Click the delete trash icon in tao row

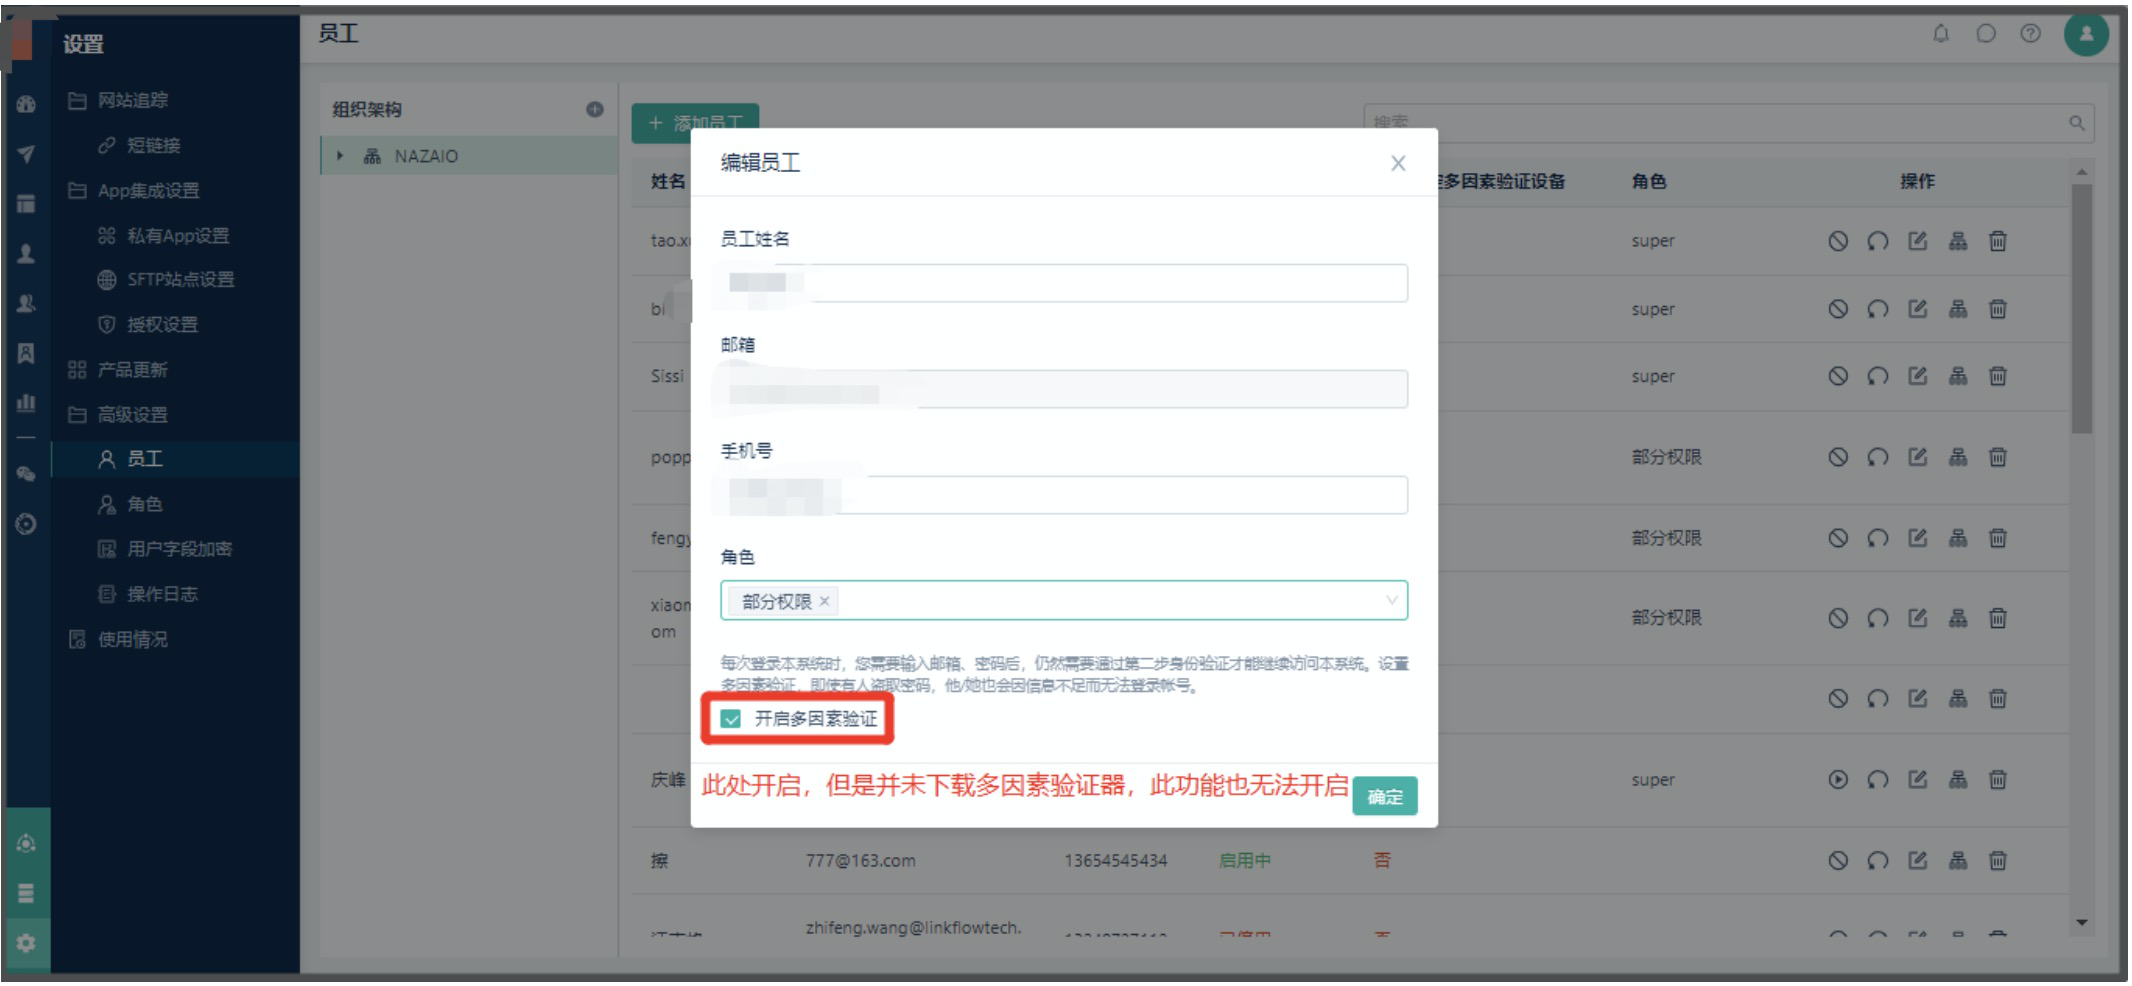[1997, 241]
